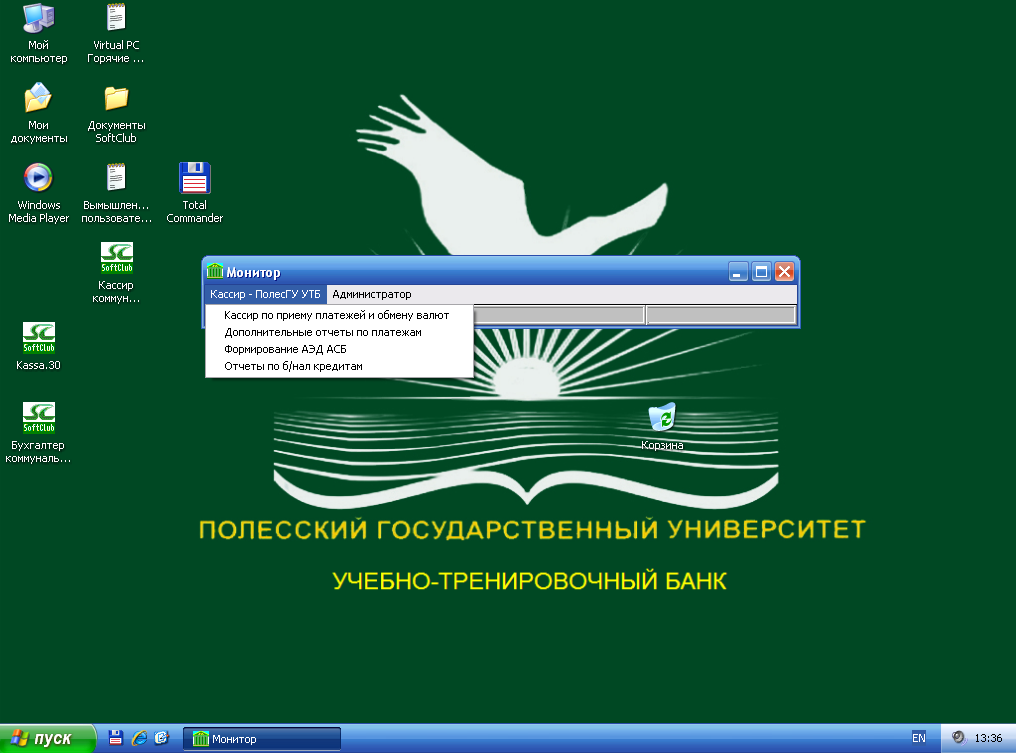Click the пуск Start button
This screenshot has height=753, width=1016.
[47, 738]
